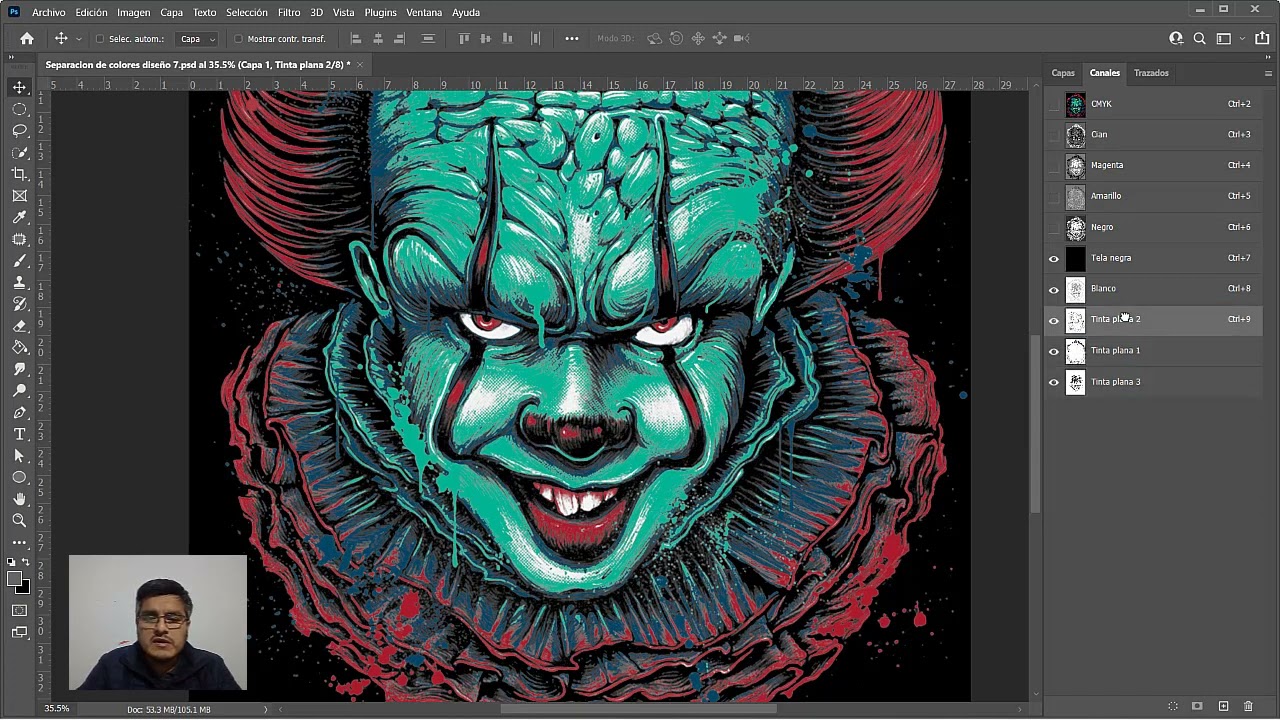1280x720 pixels.
Task: Open status bar info arrow
Action: pos(266,709)
